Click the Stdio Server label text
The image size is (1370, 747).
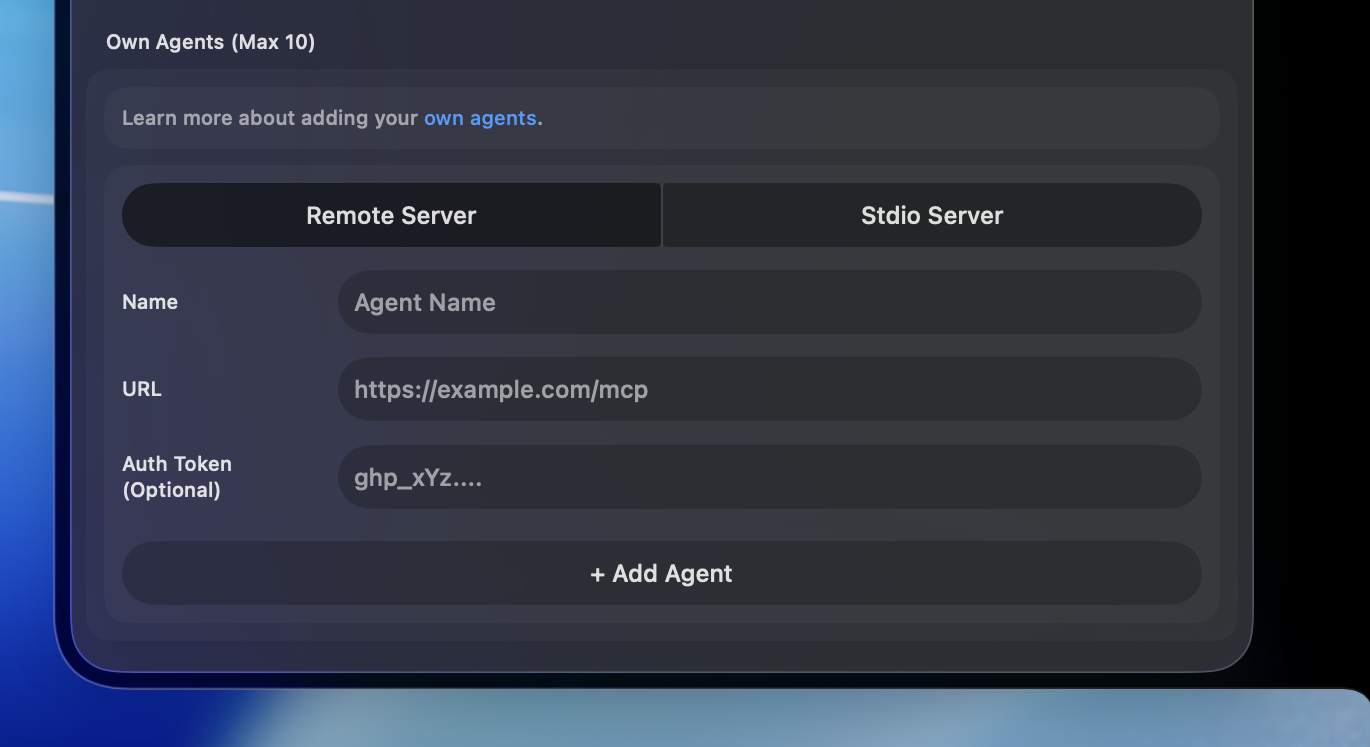coord(931,215)
